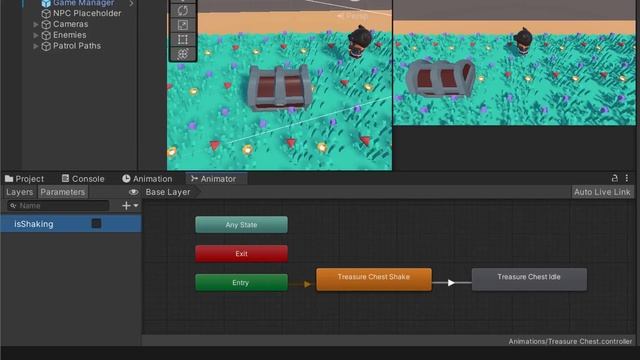This screenshot has width=640, height=360.
Task: Select transition arrow from Shake to Idle
Action: pos(451,282)
